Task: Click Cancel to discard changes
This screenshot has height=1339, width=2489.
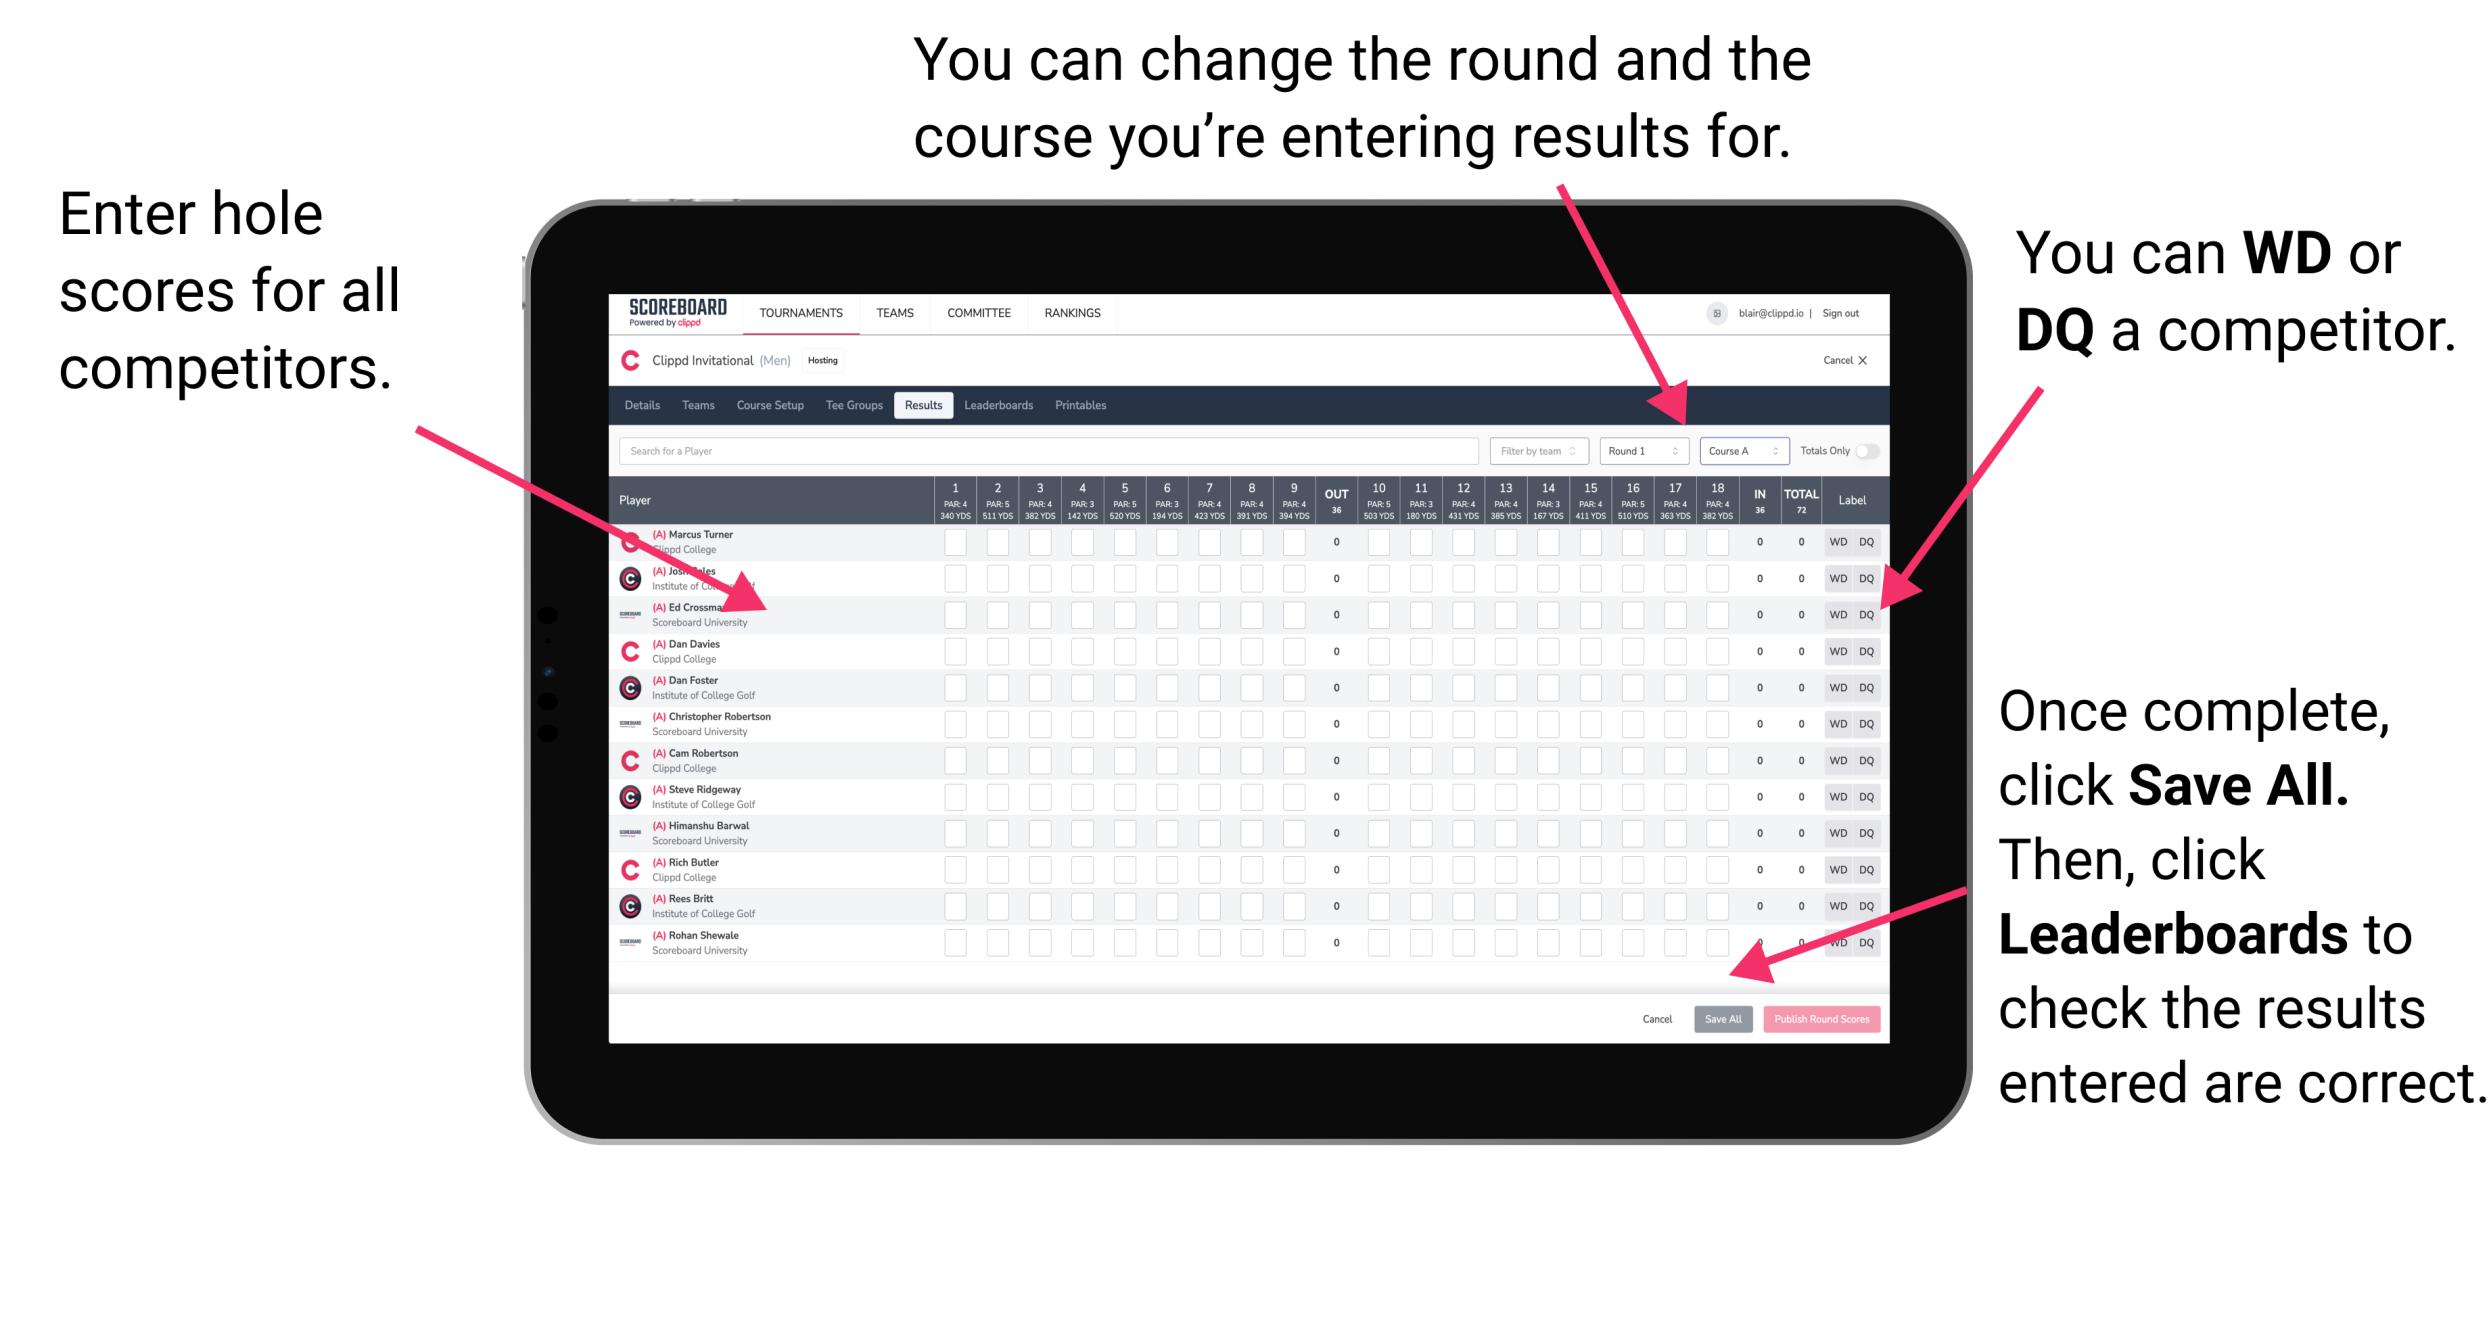Action: 1650,1016
